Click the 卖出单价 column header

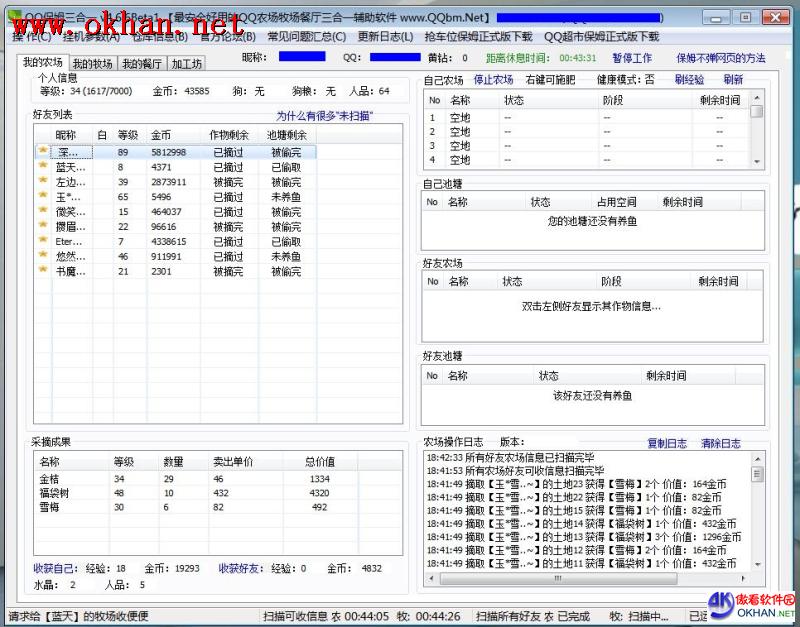pyautogui.click(x=246, y=462)
